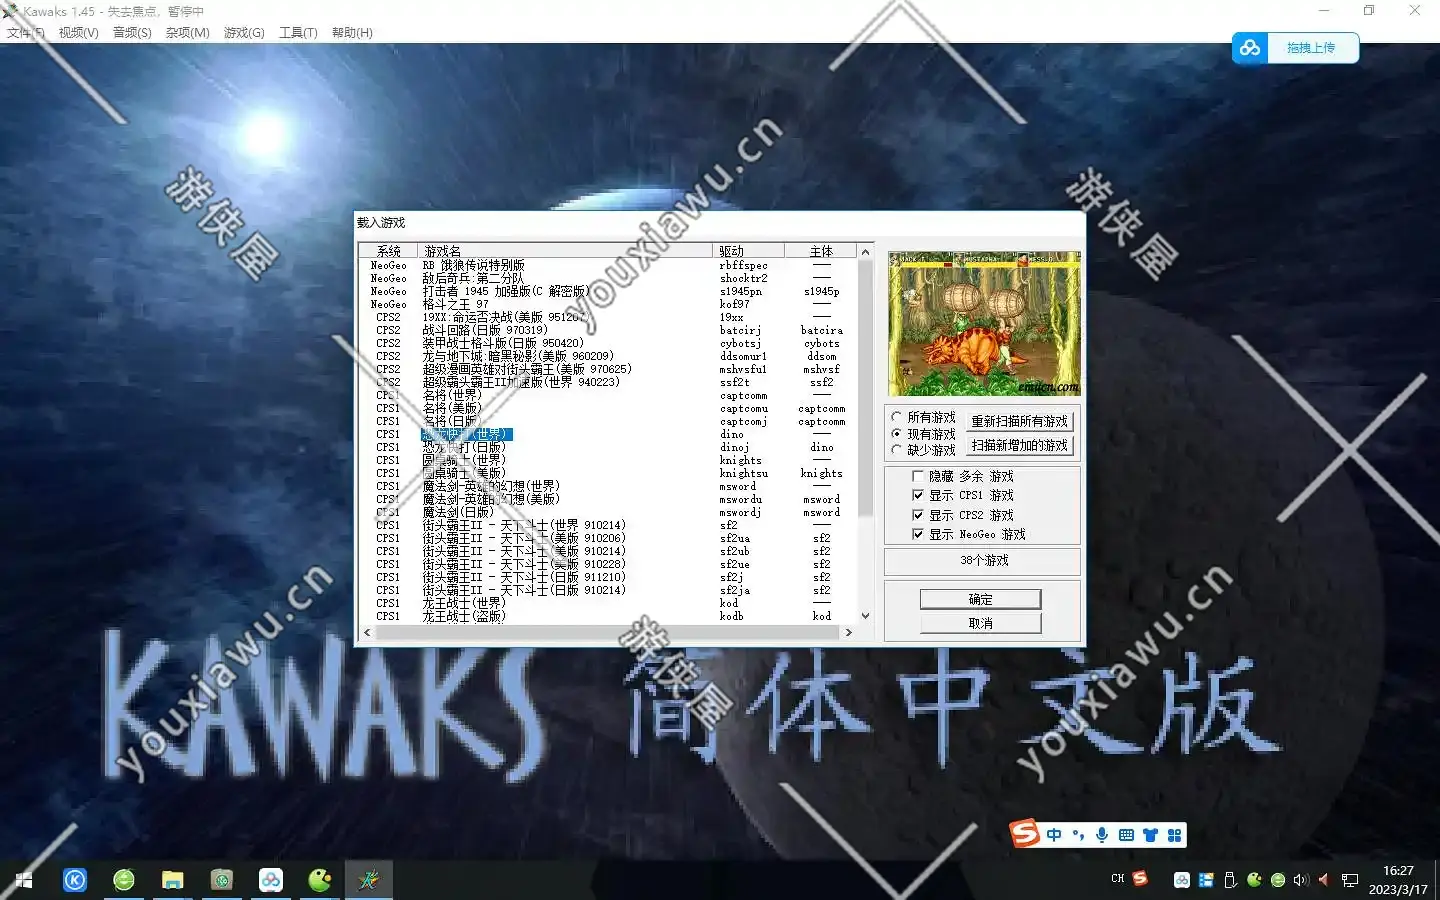Enable the 隐藏 多余 游戏 checkbox
The width and height of the screenshot is (1440, 900).
[918, 477]
